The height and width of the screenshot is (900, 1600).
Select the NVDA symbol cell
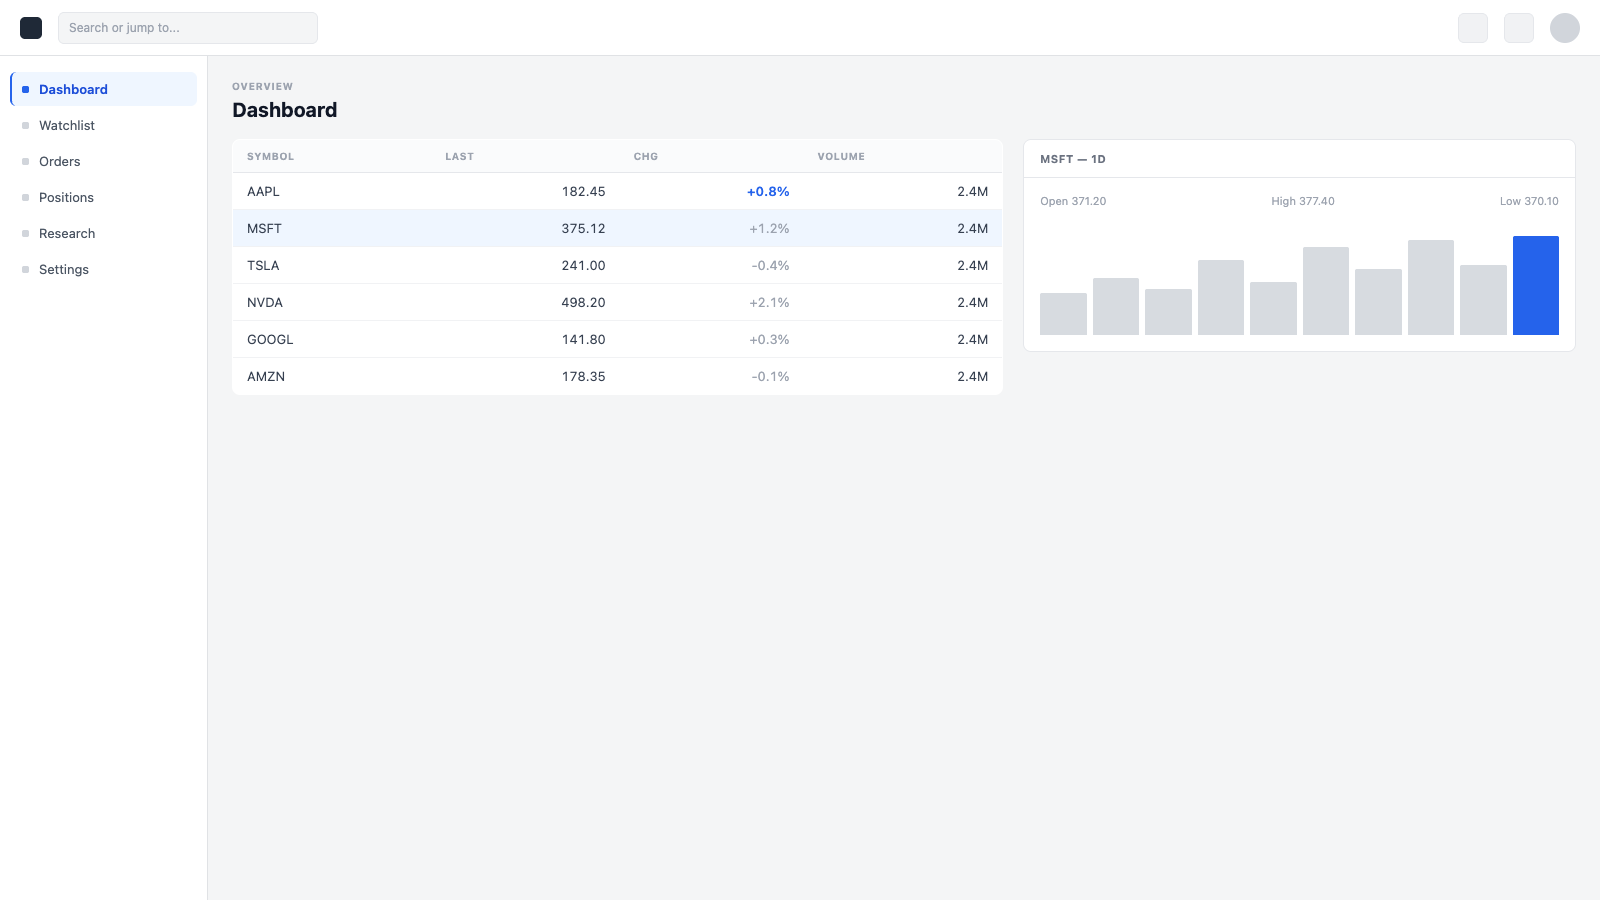pos(265,302)
